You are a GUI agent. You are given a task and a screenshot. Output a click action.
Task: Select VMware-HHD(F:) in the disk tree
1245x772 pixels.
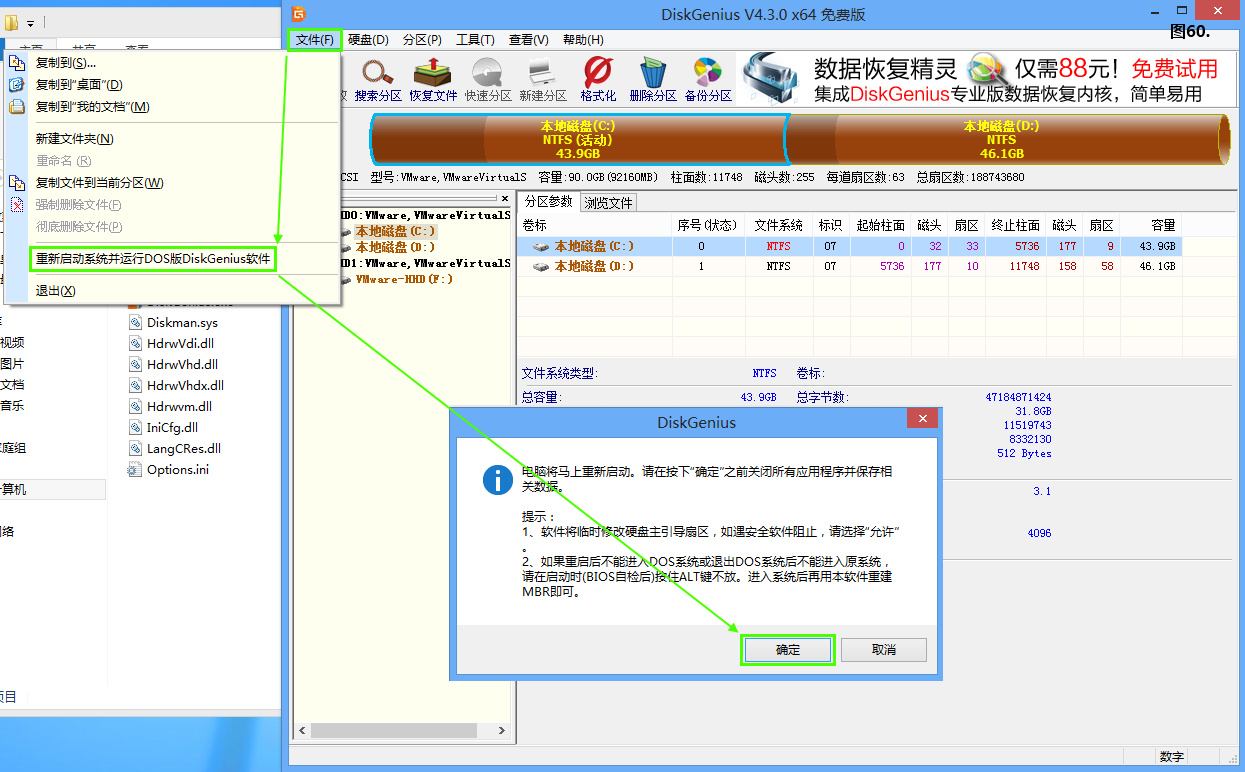tap(404, 279)
